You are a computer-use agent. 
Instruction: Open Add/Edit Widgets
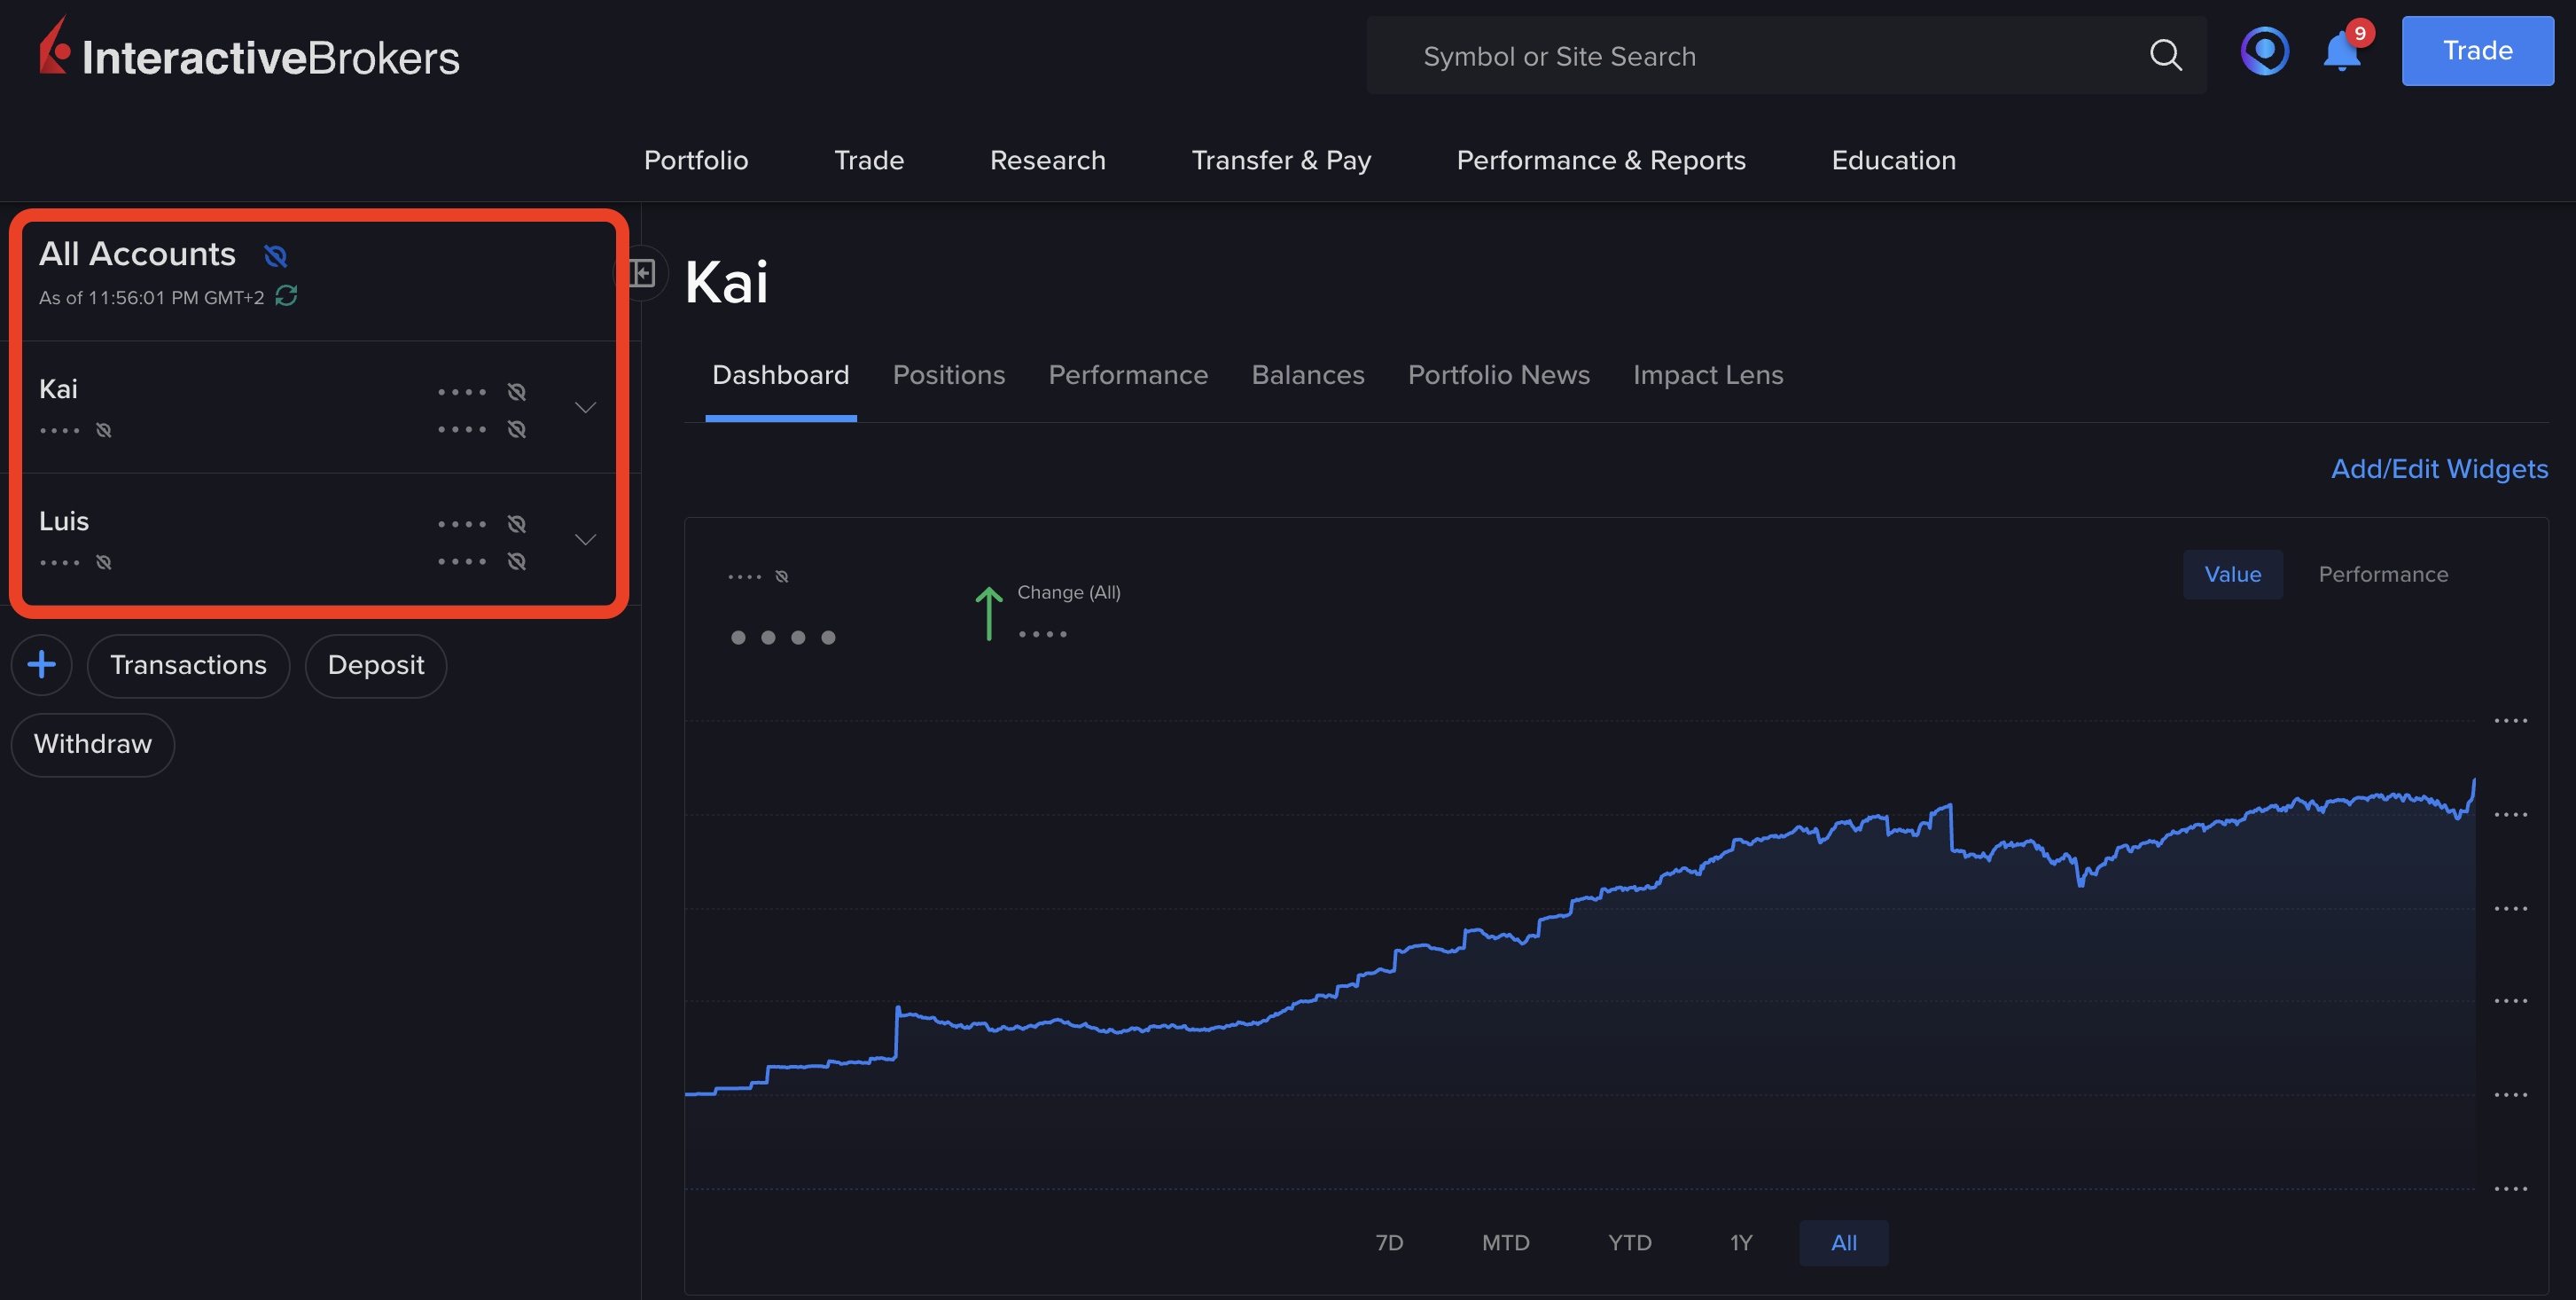(2439, 468)
